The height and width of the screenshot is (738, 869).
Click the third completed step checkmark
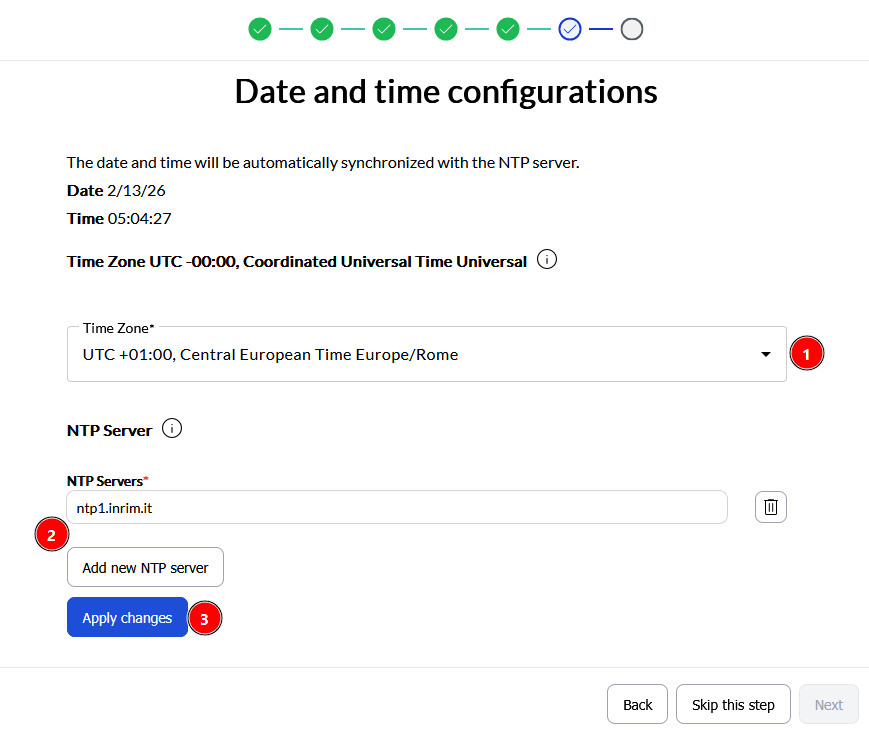click(x=384, y=29)
